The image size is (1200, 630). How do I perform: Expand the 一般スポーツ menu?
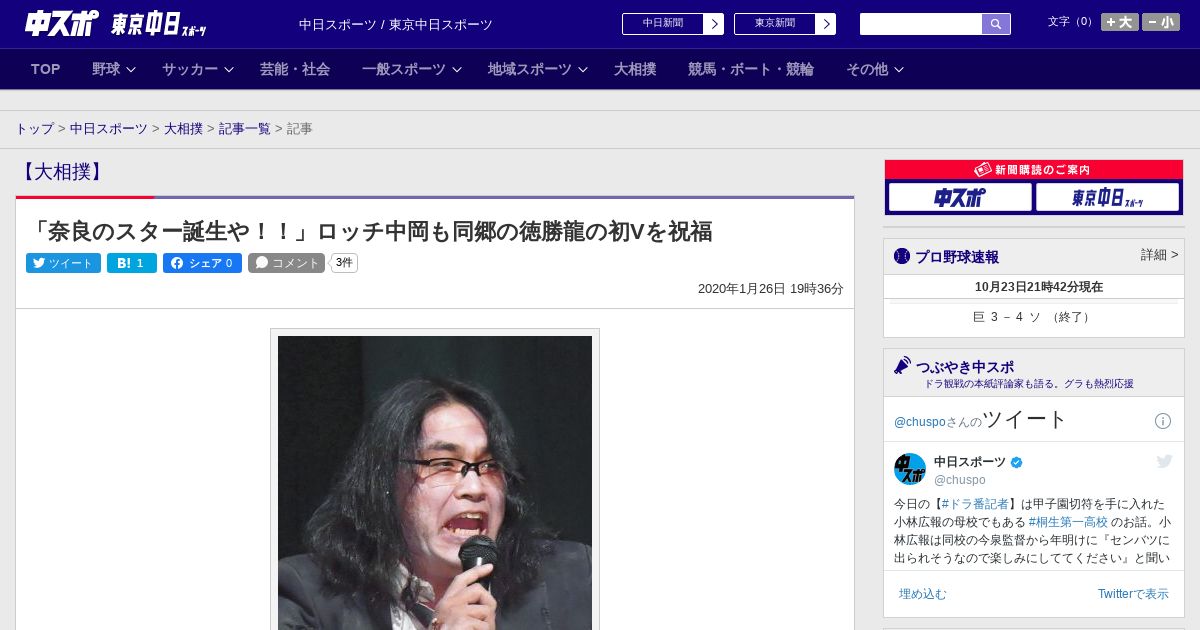pyautogui.click(x=412, y=69)
